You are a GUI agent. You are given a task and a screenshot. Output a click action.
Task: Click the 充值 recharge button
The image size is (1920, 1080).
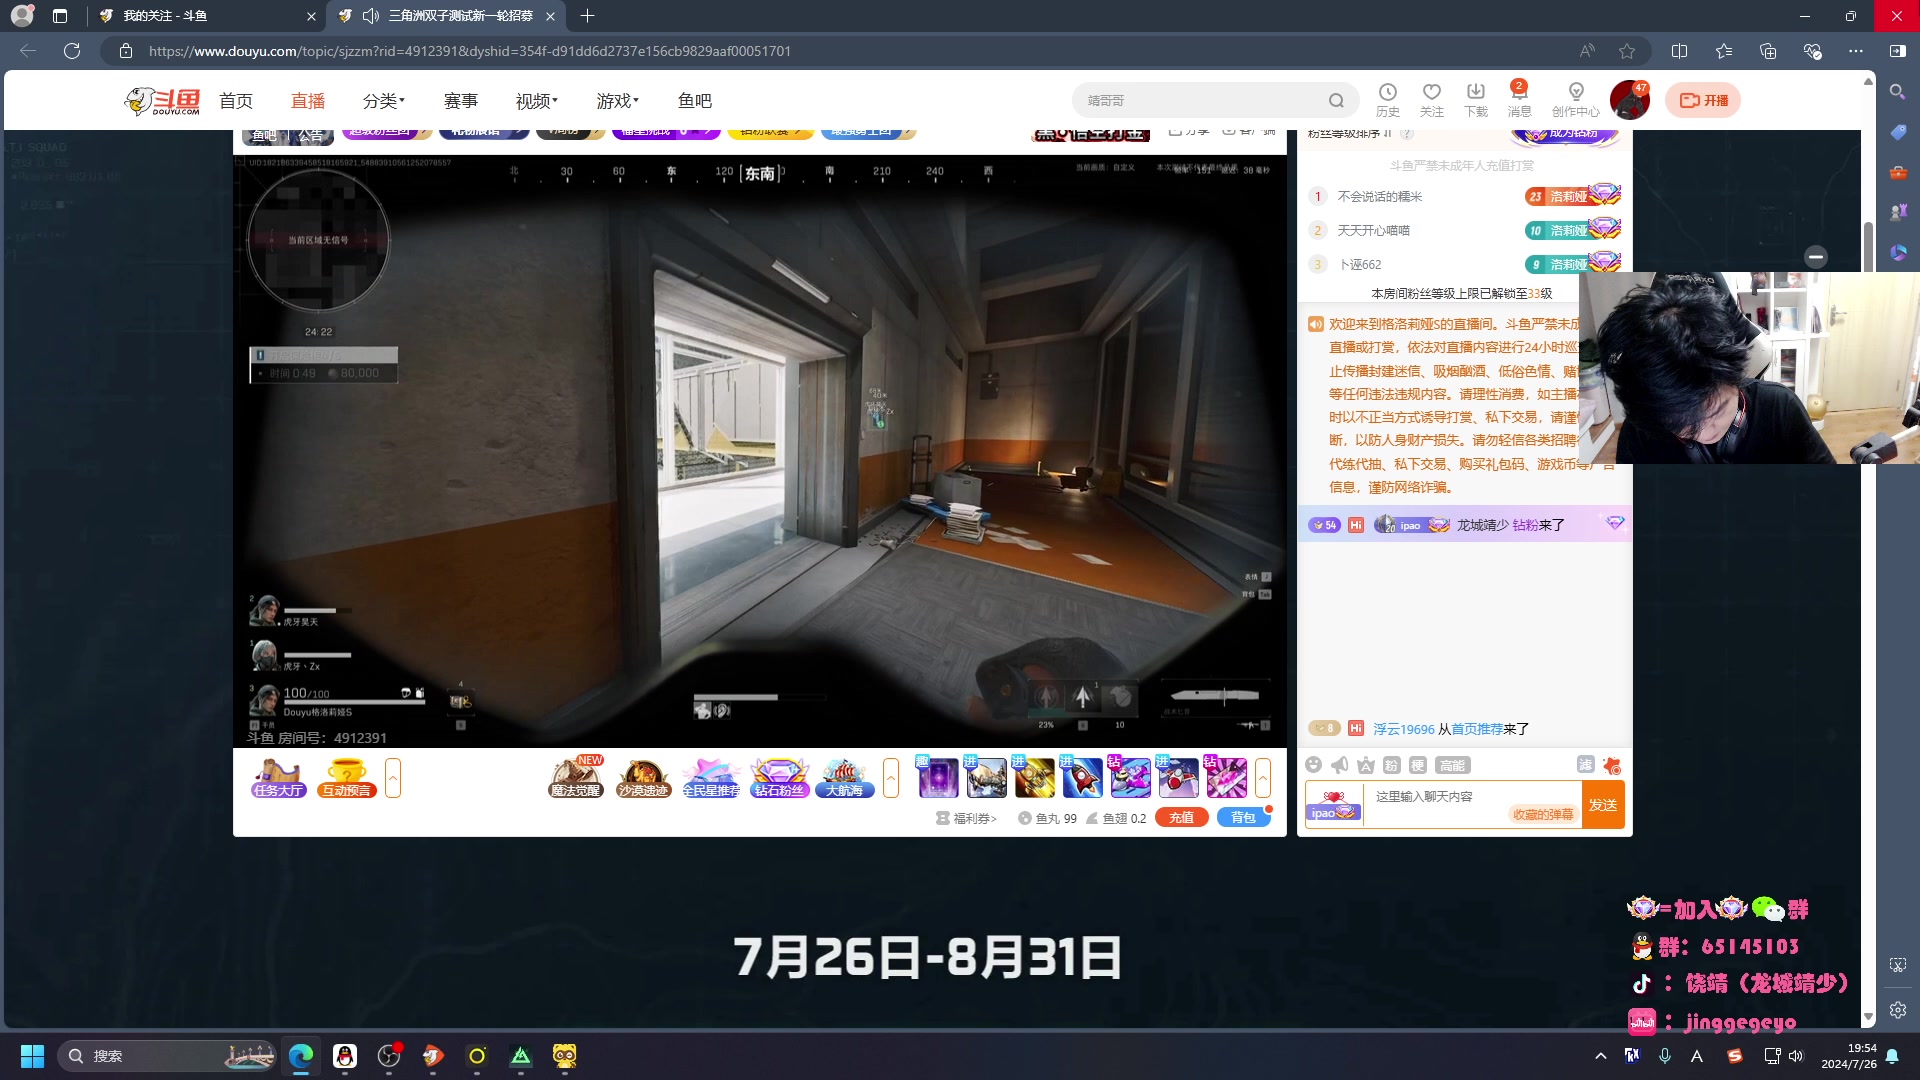click(x=1181, y=817)
